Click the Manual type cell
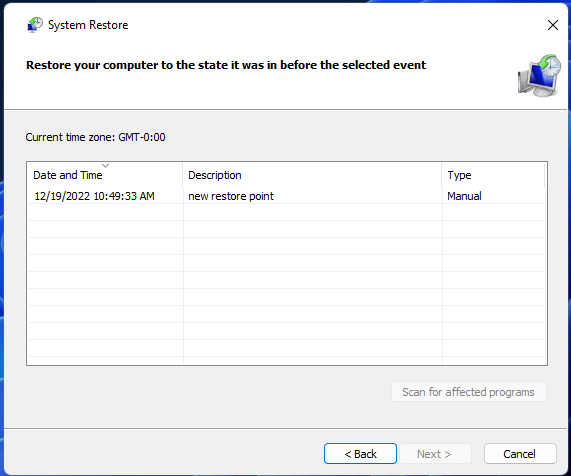 pyautogui.click(x=464, y=196)
